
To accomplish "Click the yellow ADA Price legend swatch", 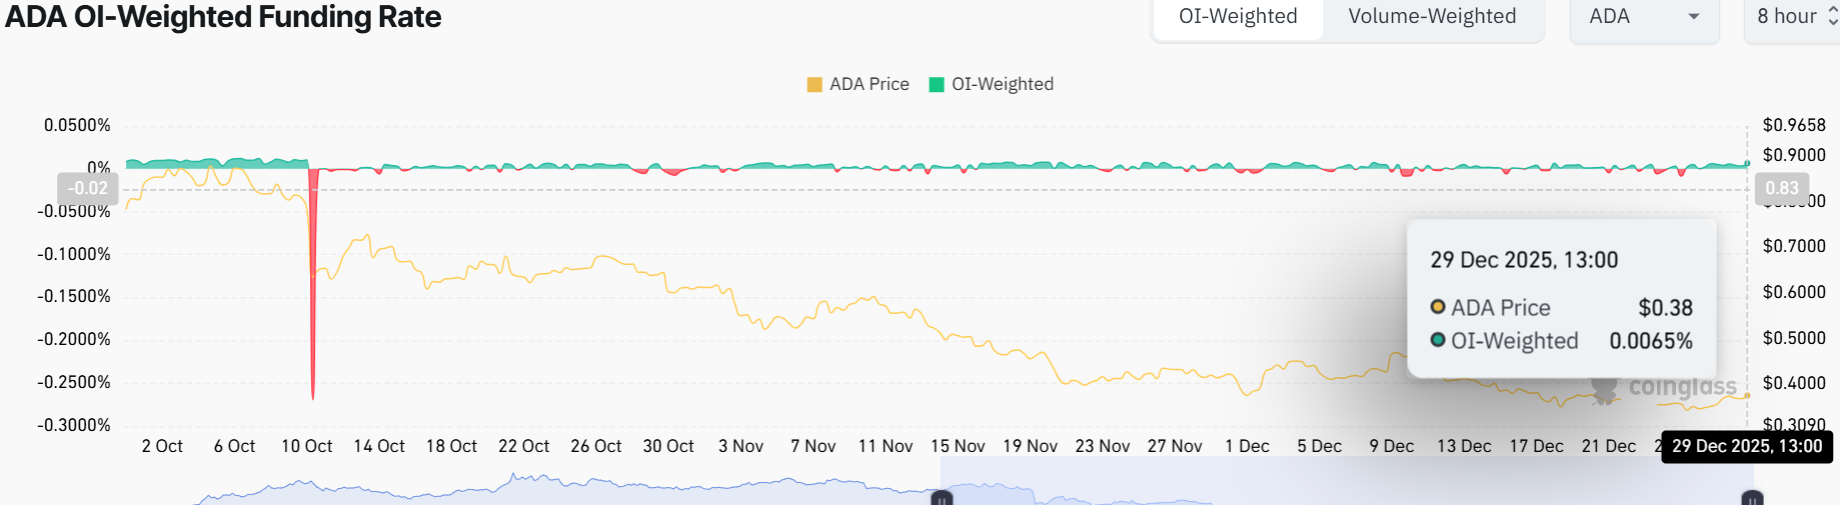I will click(x=814, y=85).
